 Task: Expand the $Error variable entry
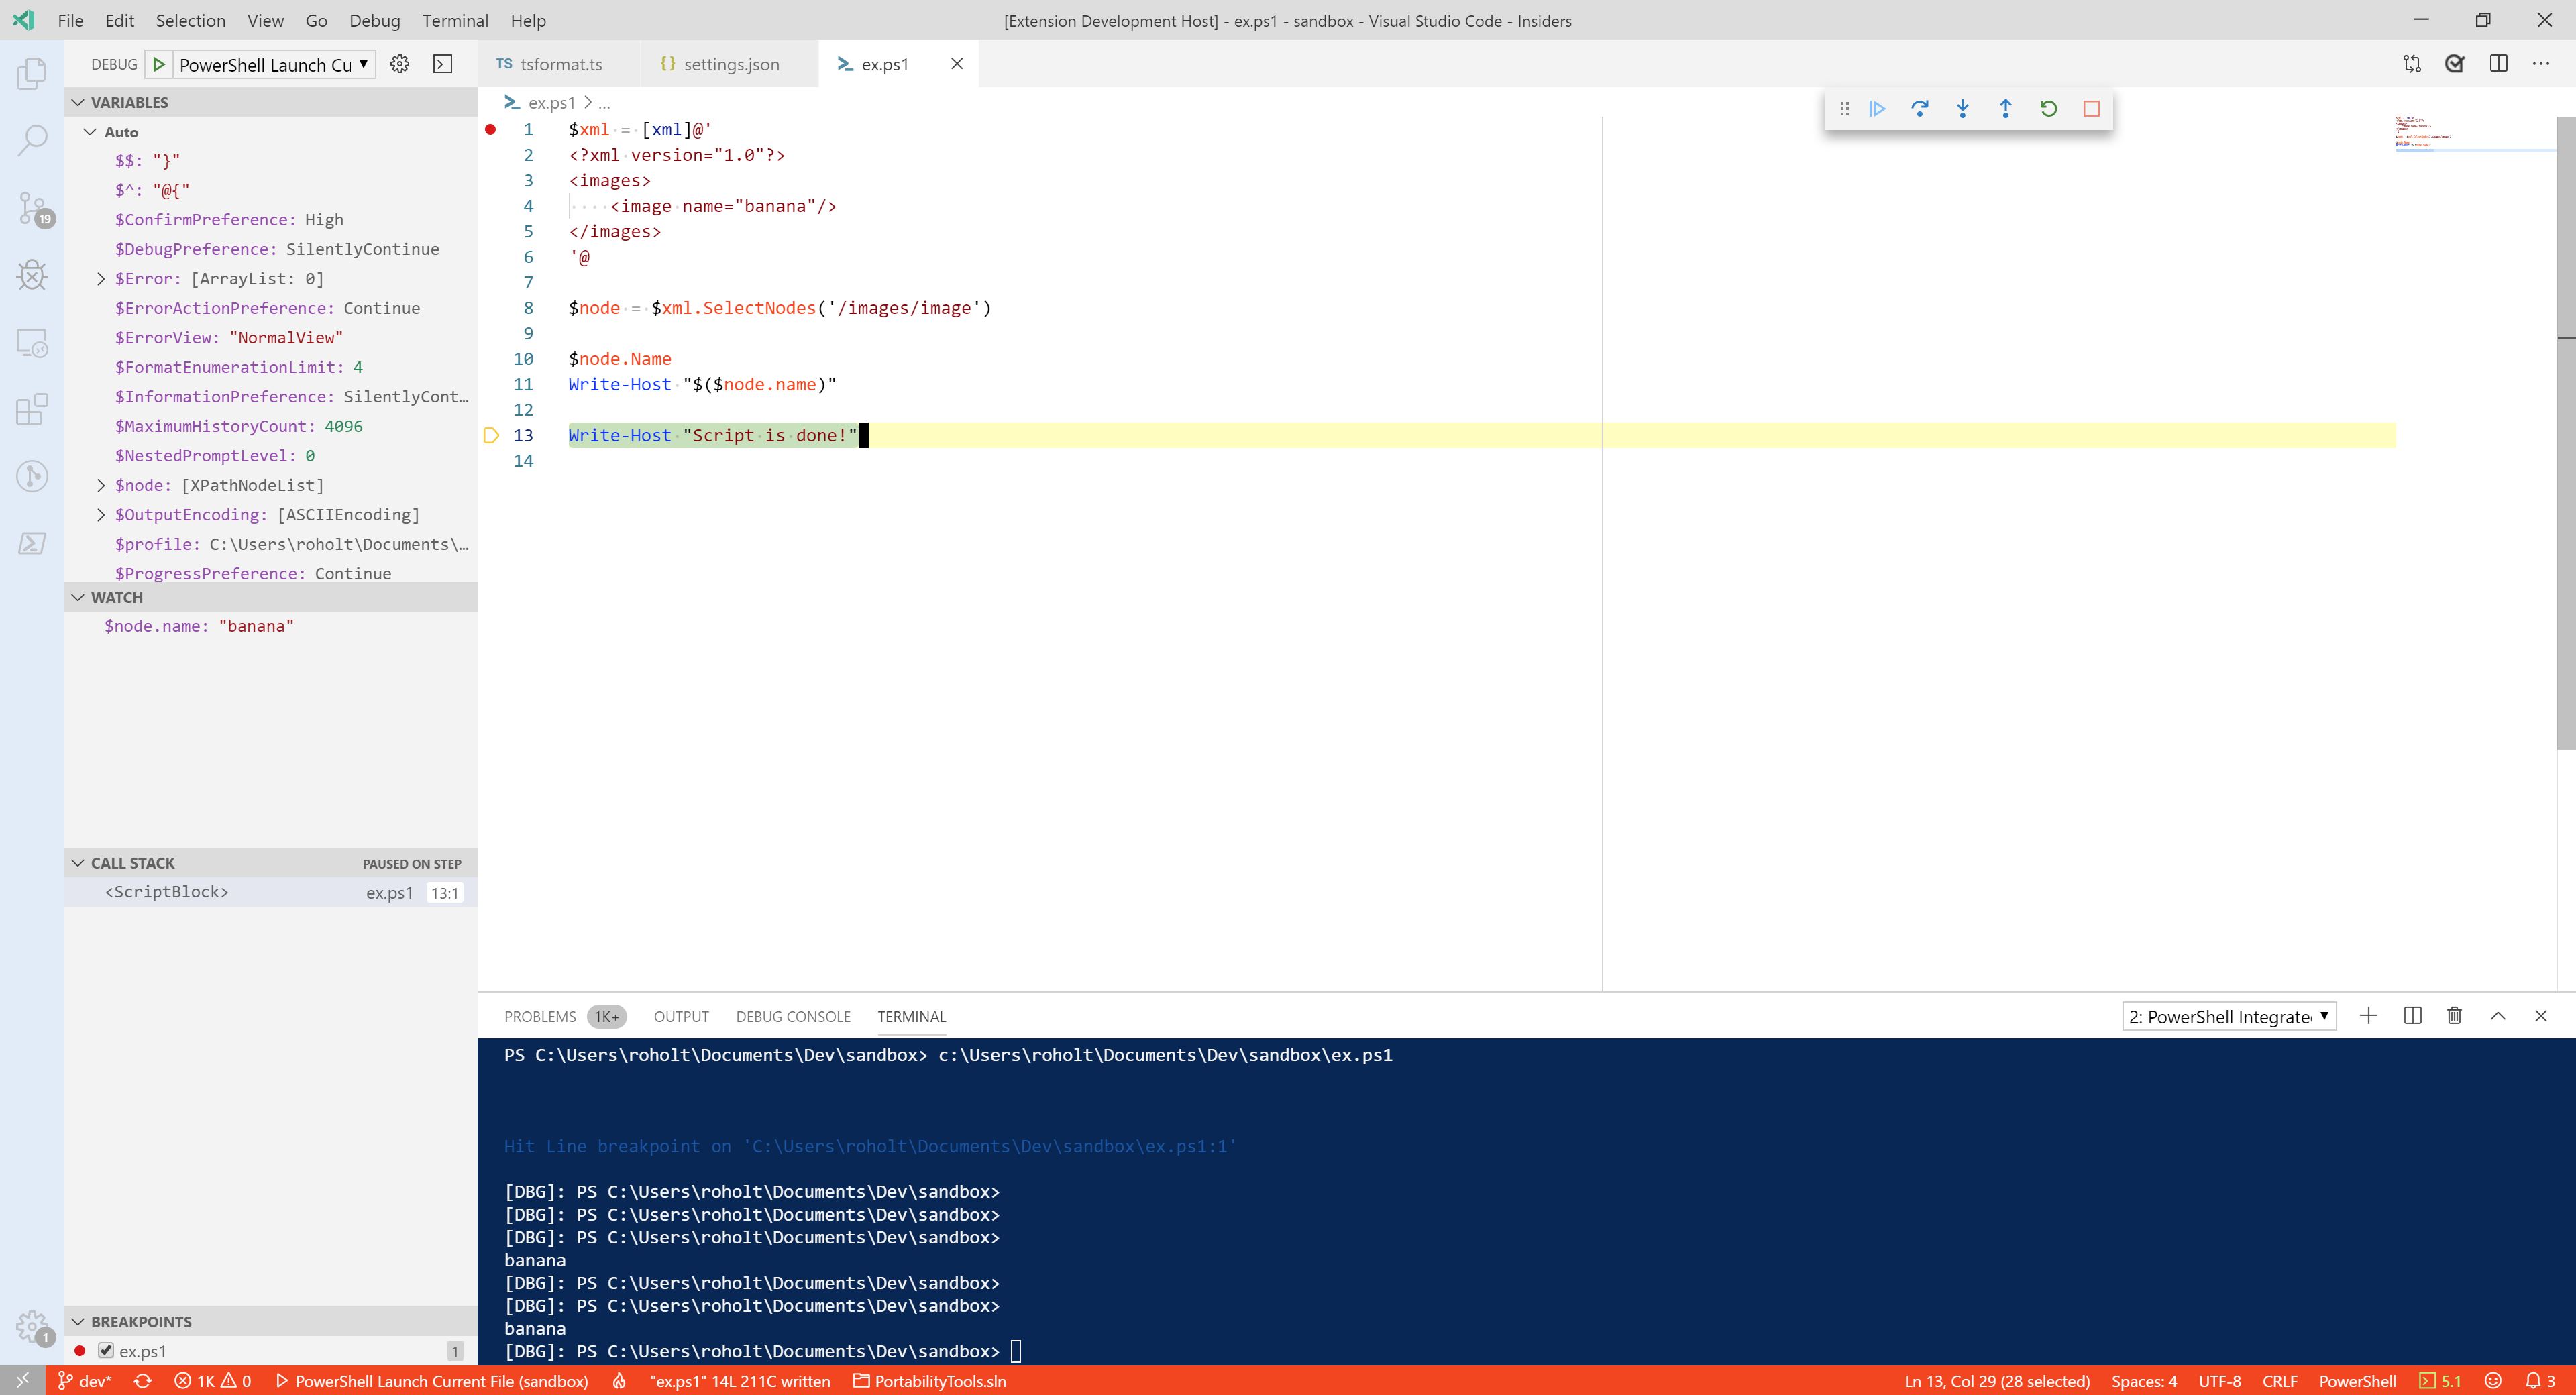pyautogui.click(x=100, y=278)
